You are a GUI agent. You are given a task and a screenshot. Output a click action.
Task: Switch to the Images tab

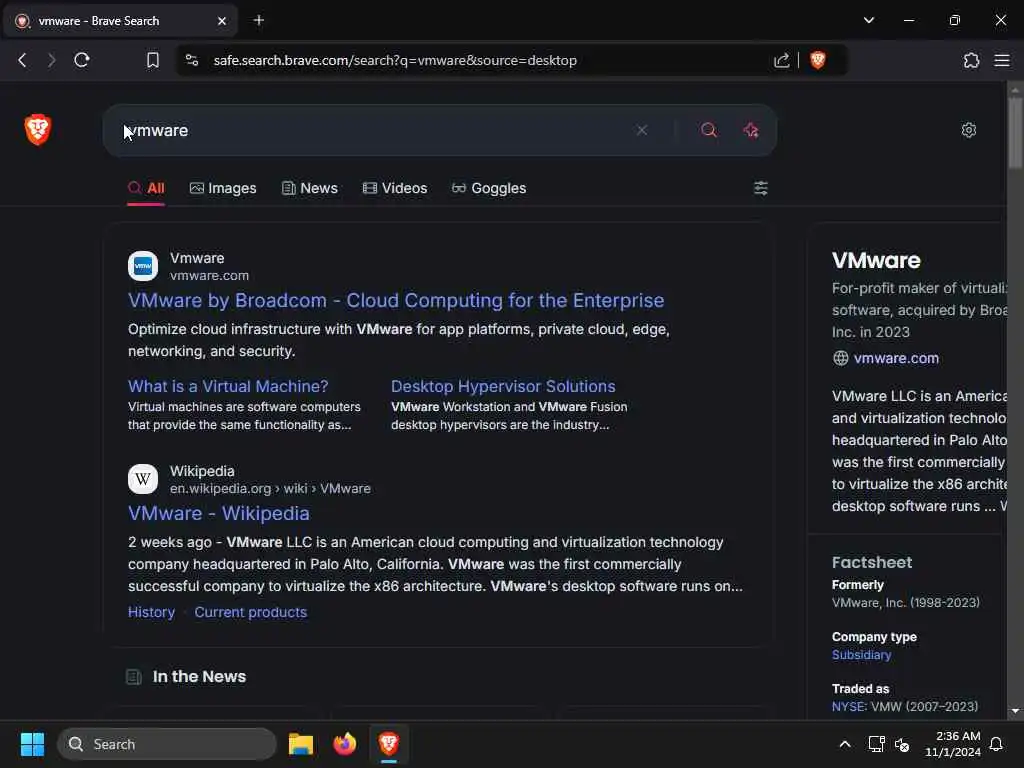(x=223, y=188)
